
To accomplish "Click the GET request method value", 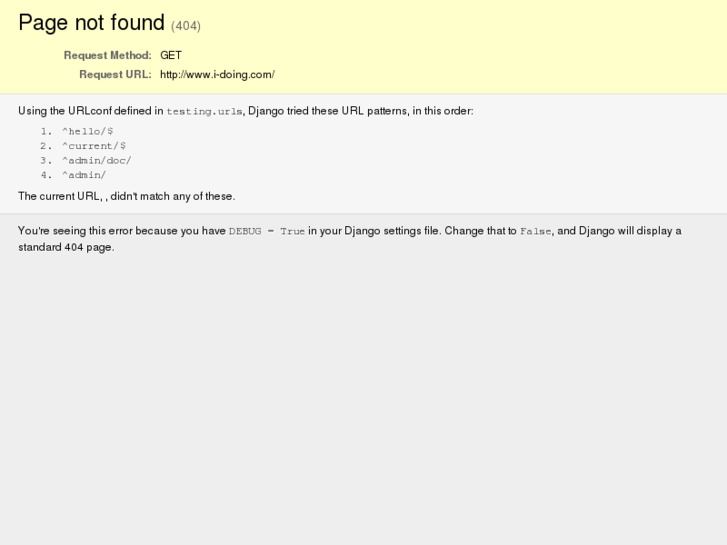I will (x=171, y=56).
